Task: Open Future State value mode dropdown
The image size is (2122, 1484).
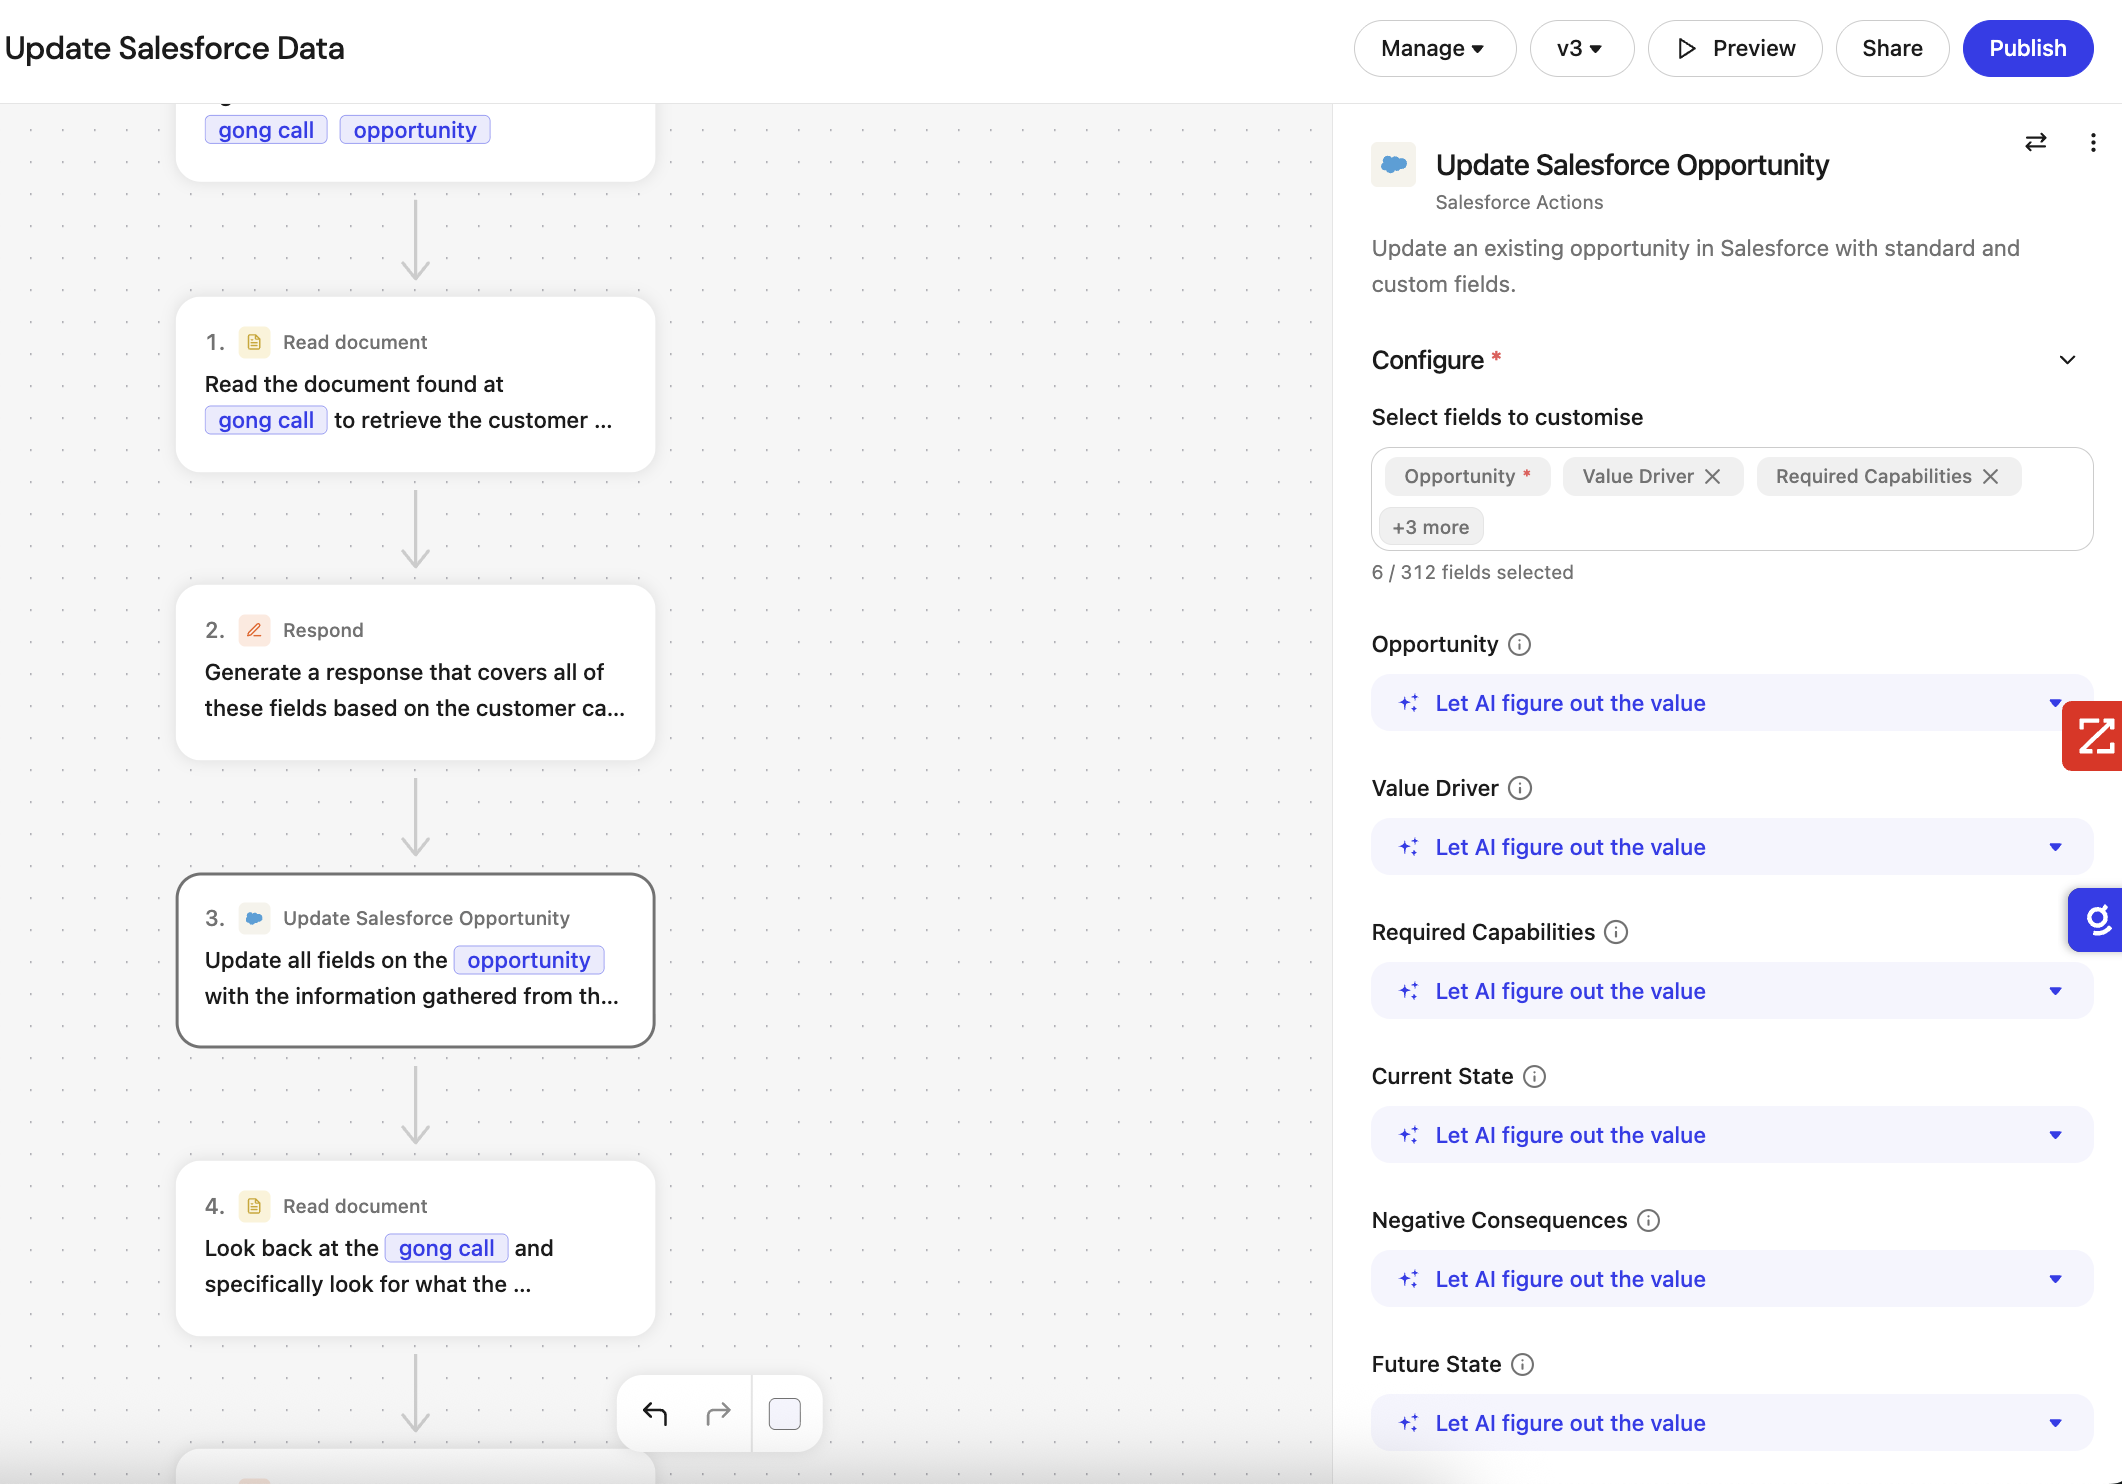Action: 1731,1423
